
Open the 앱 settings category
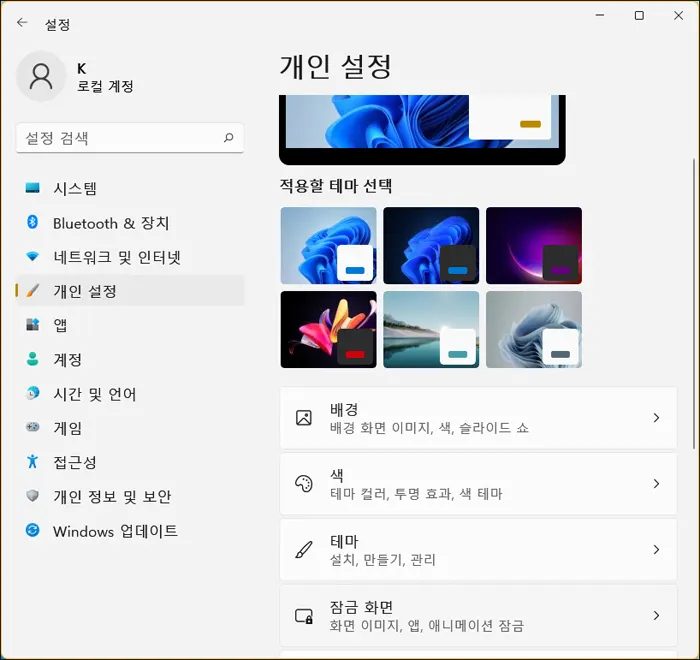coord(130,325)
